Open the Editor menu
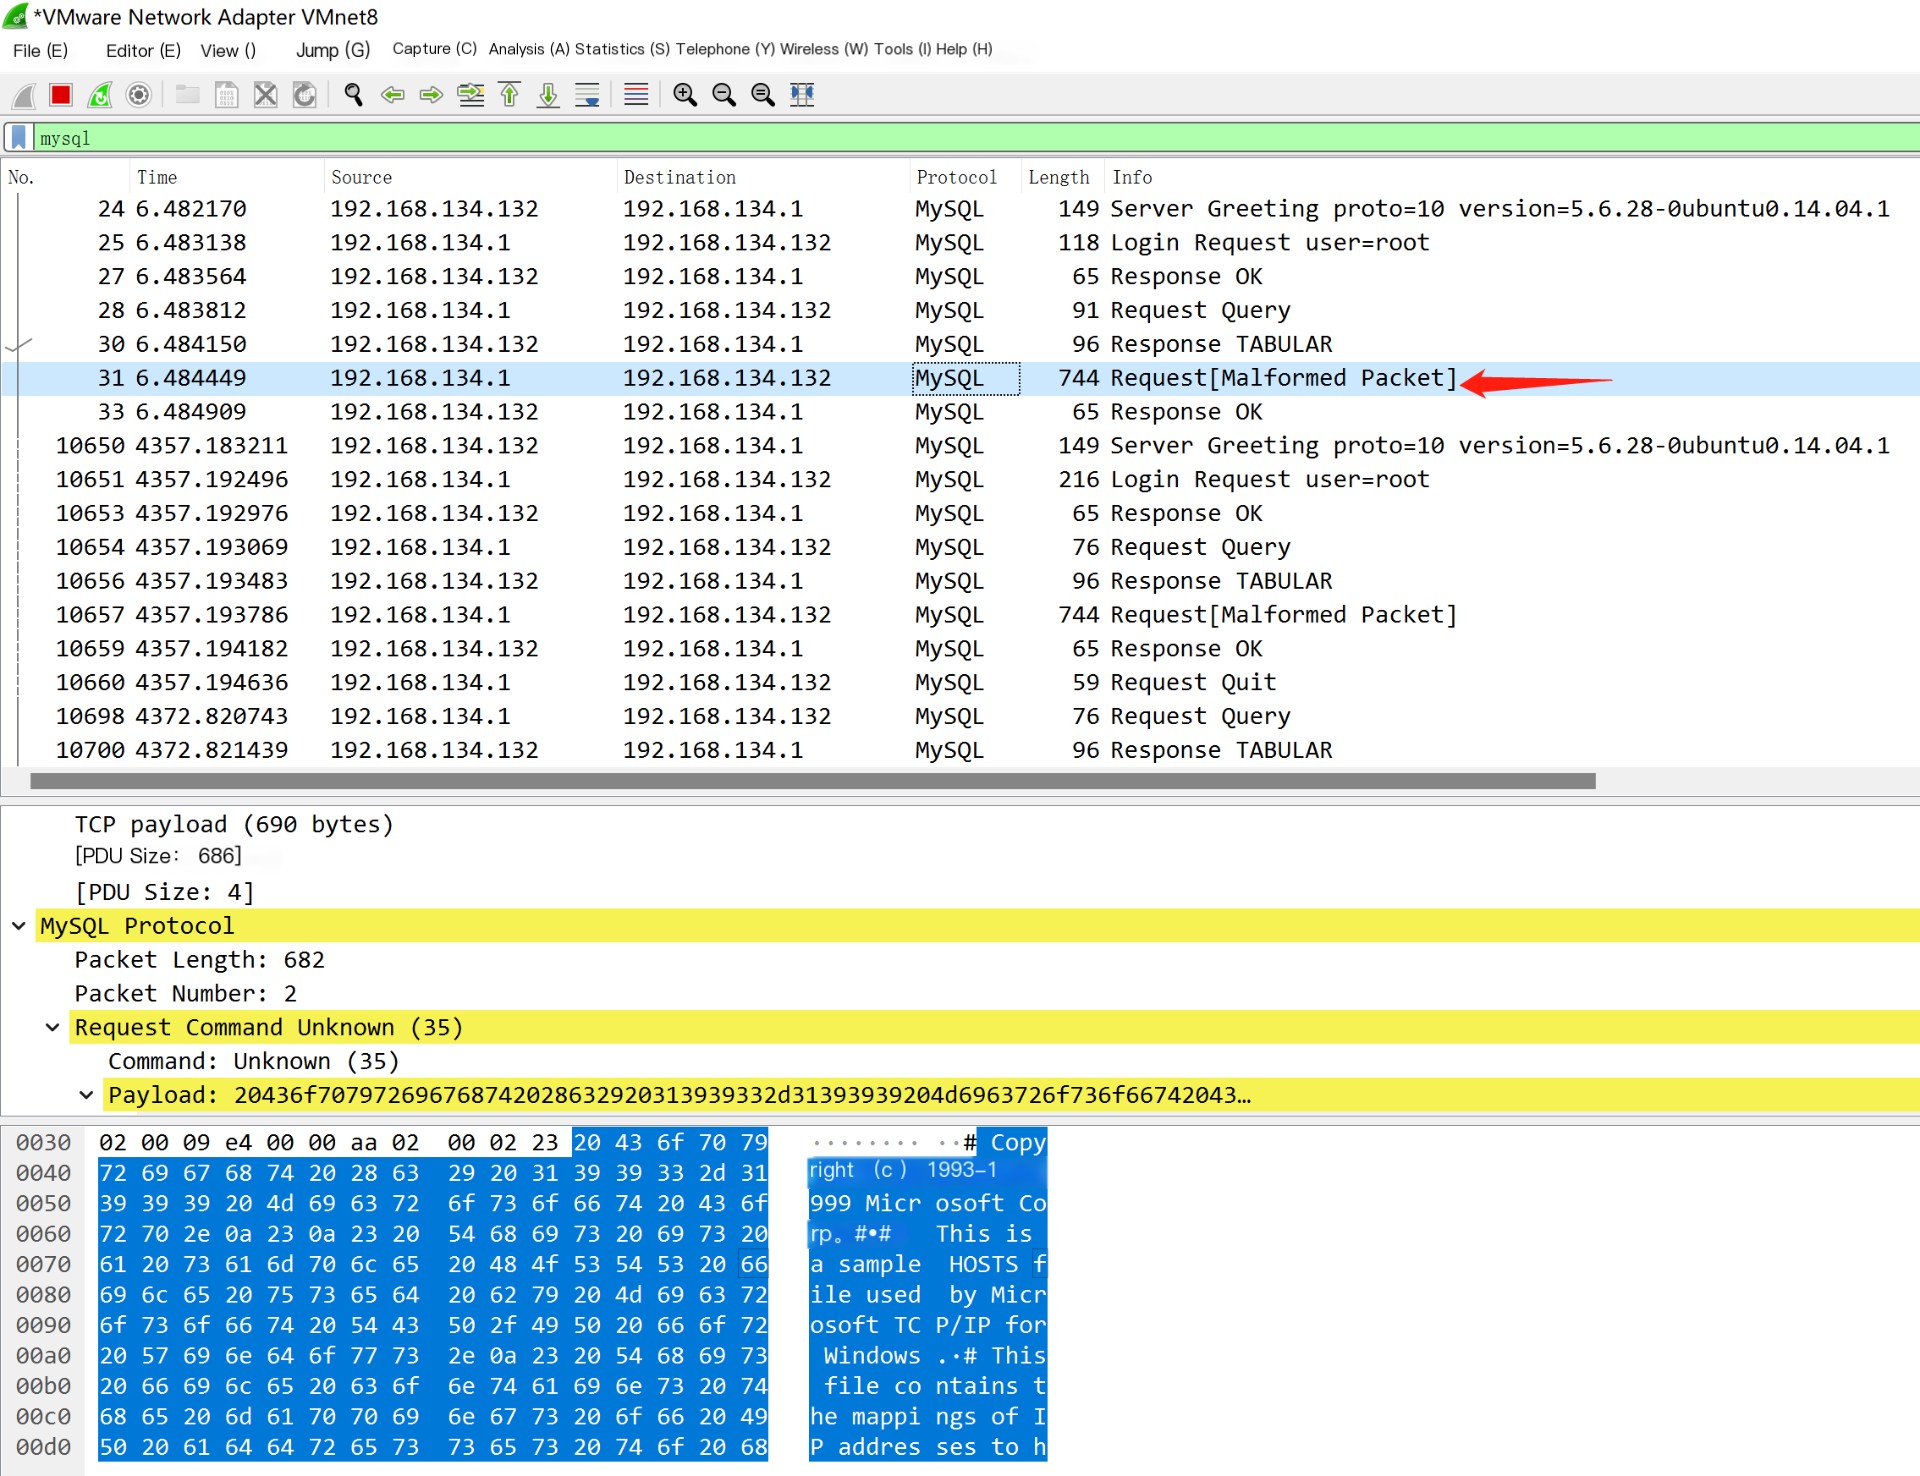The image size is (1920, 1476). coord(143,50)
